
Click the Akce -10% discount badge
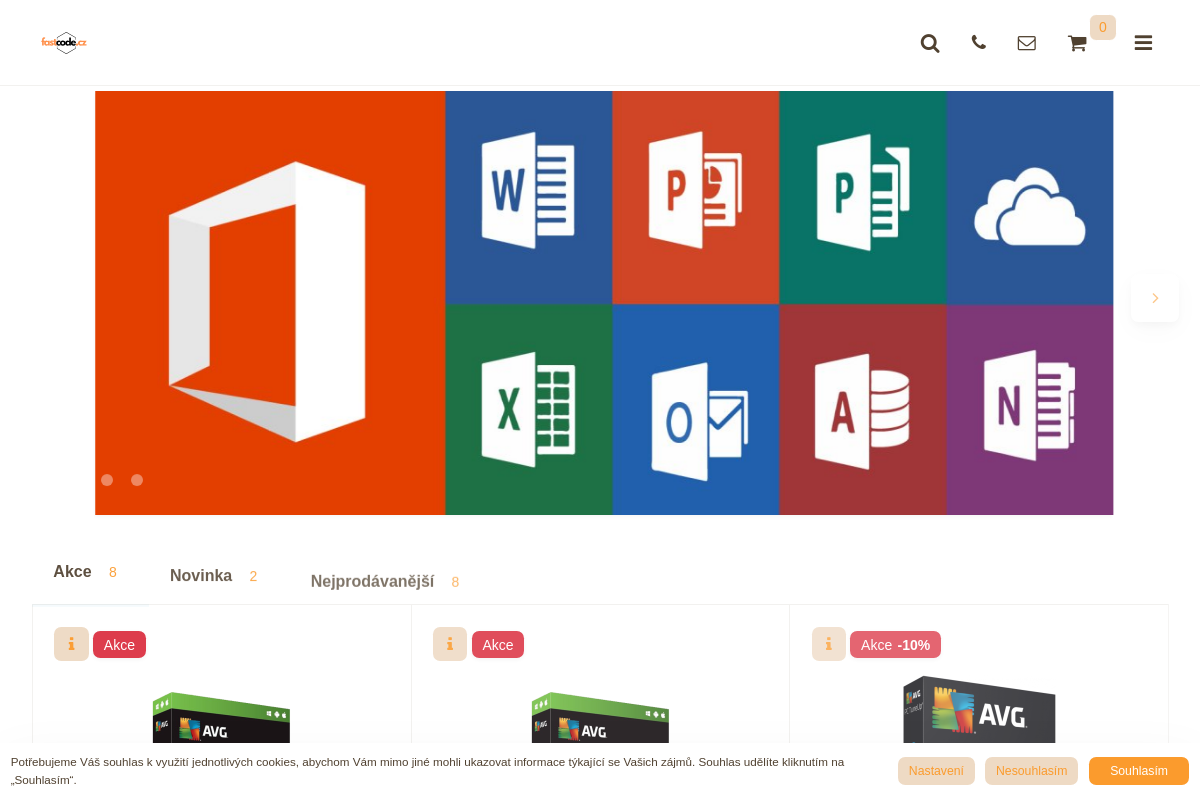pos(895,645)
